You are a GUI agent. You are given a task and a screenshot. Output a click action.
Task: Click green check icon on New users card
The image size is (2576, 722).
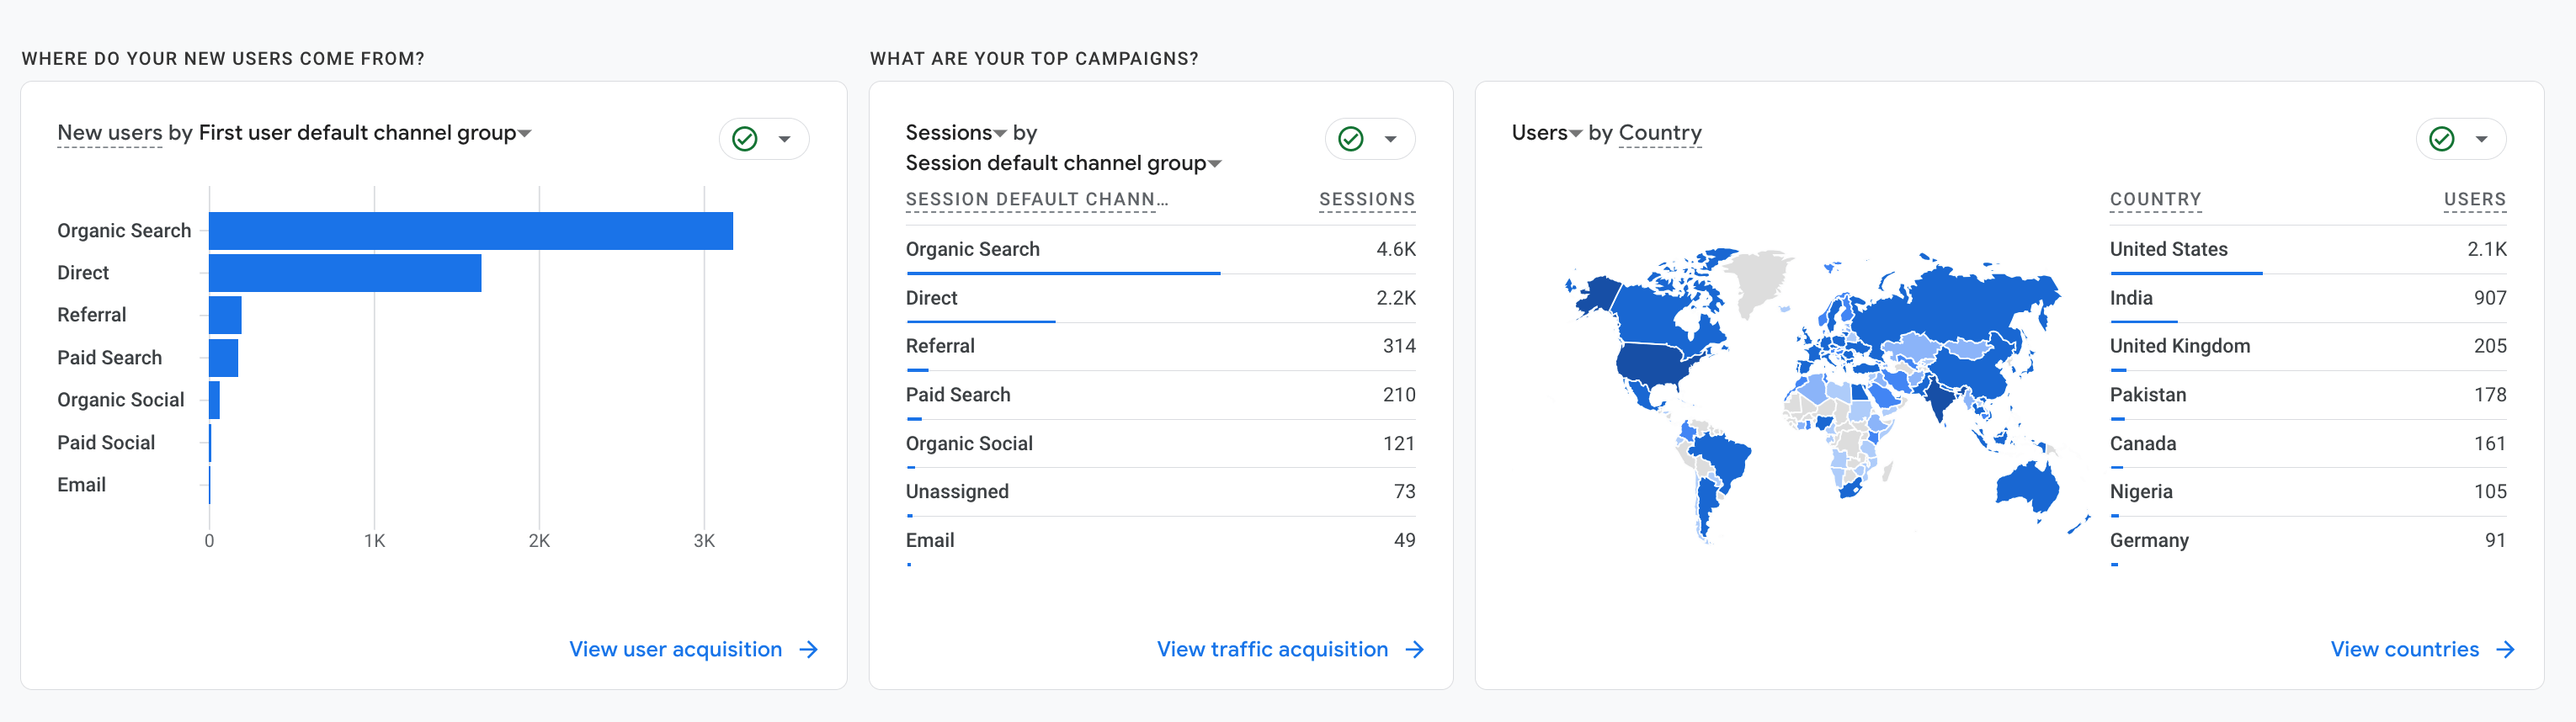click(x=744, y=139)
